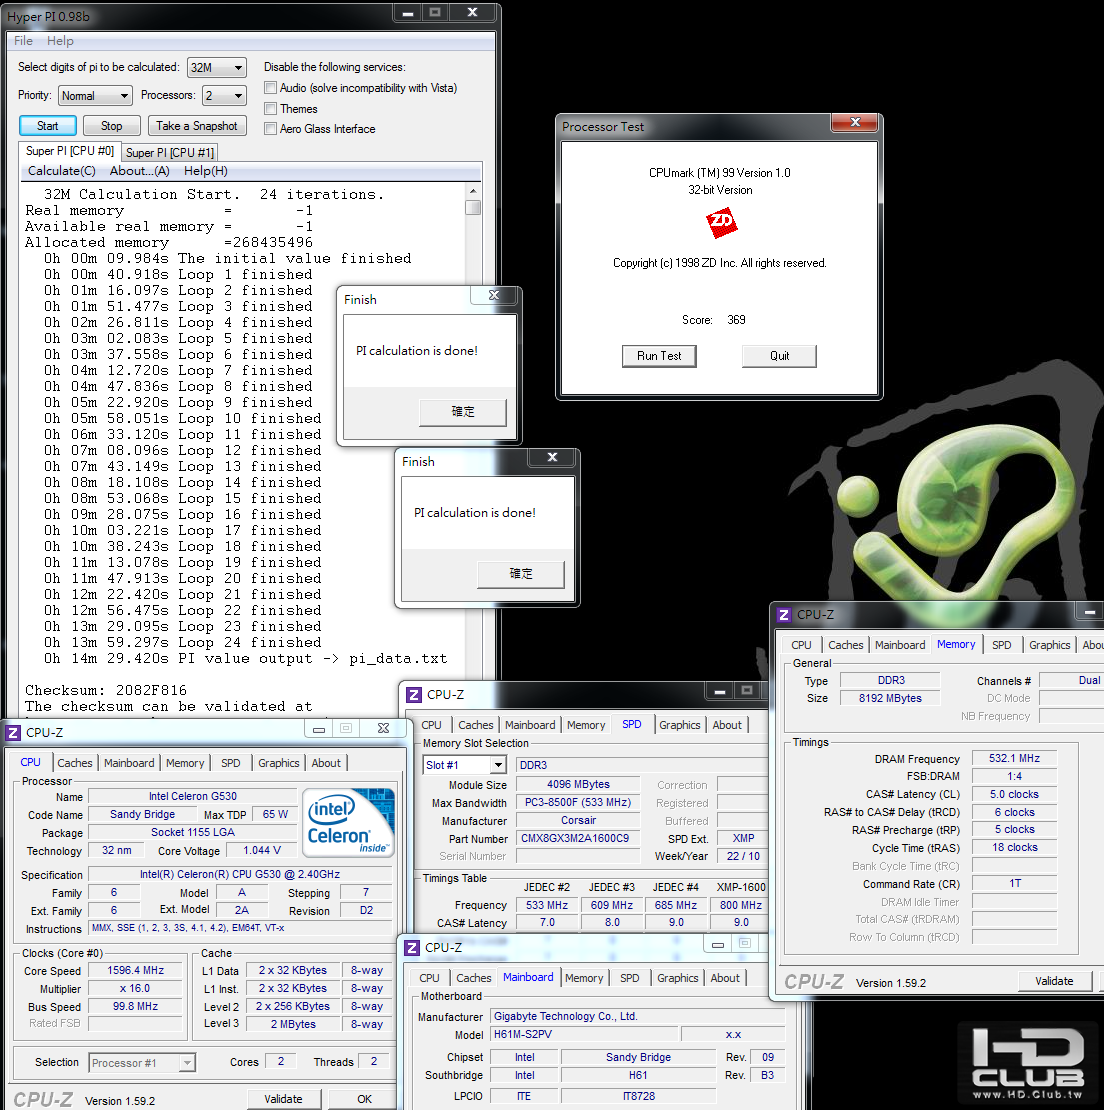This screenshot has height=1110, width=1104.
Task: Open Caches tab in CPU-Z CPU window
Action: (75, 762)
